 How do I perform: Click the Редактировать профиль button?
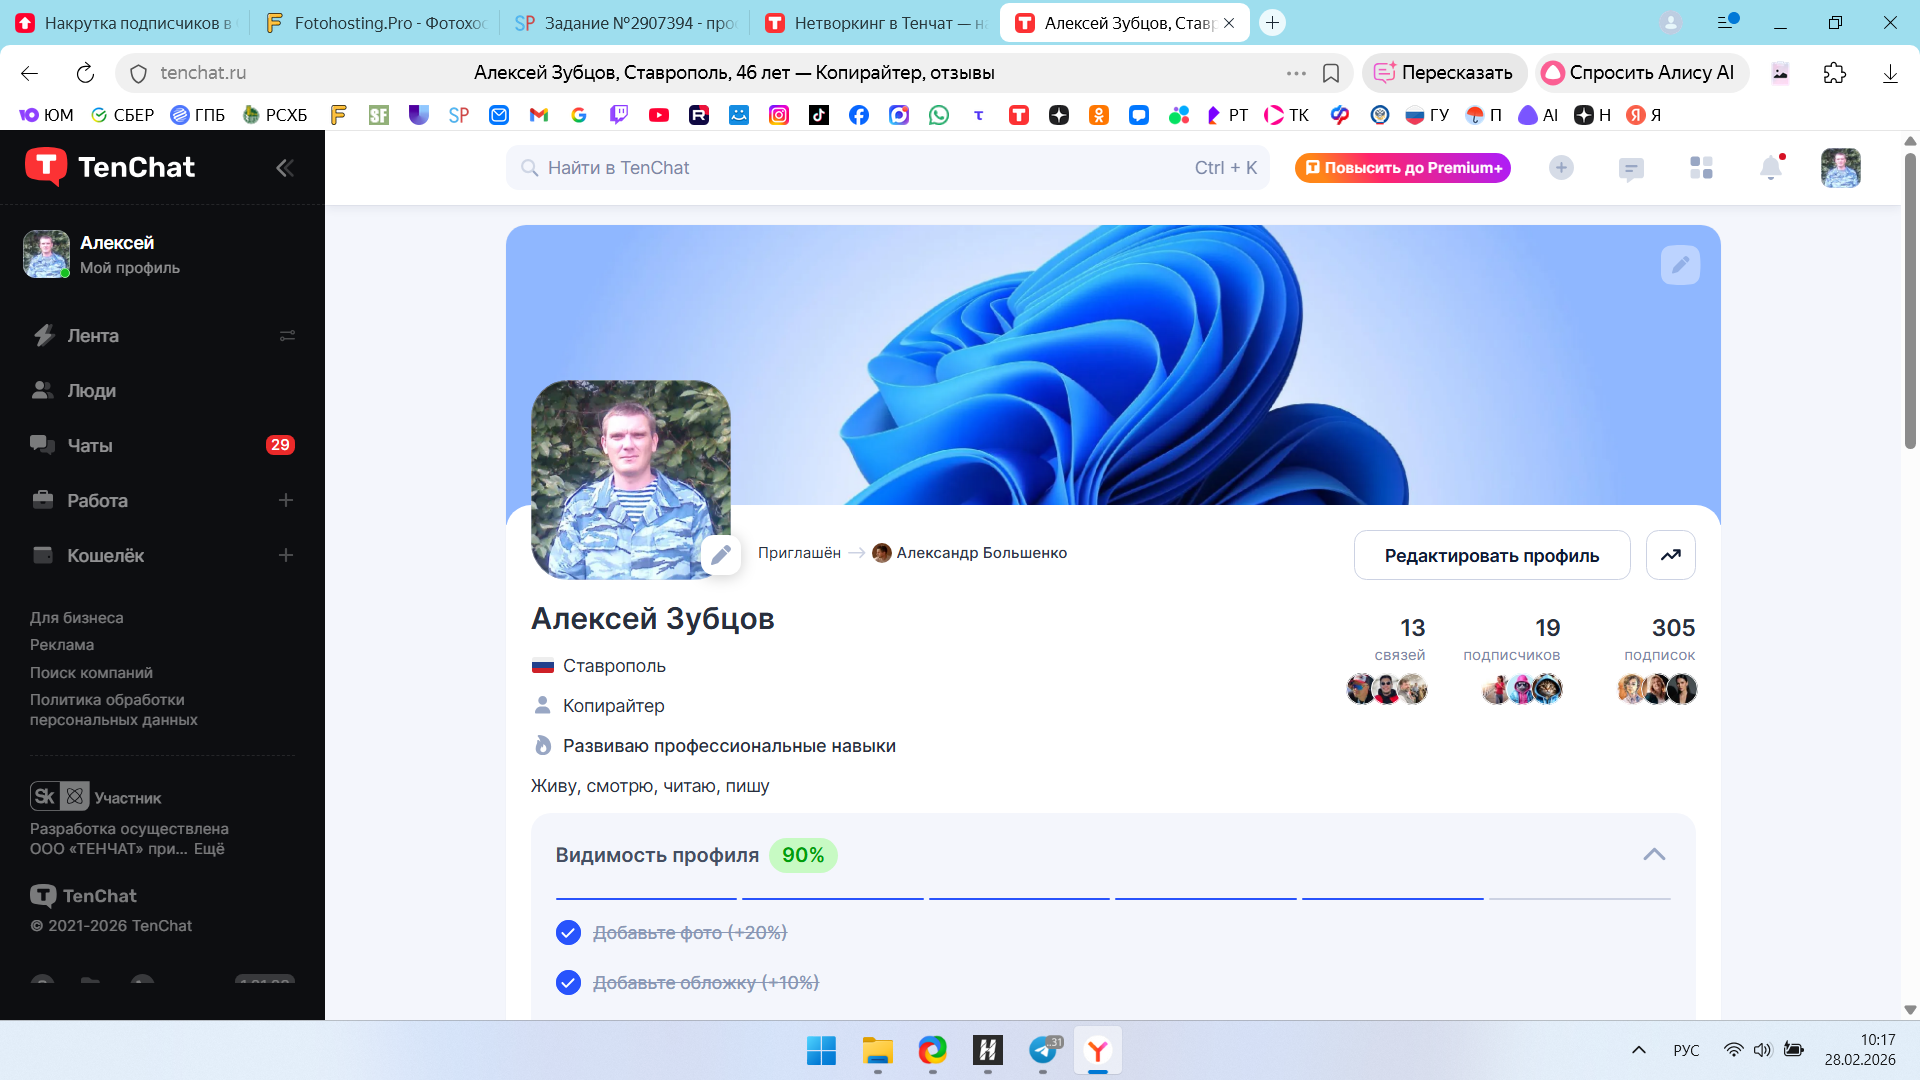1491,555
